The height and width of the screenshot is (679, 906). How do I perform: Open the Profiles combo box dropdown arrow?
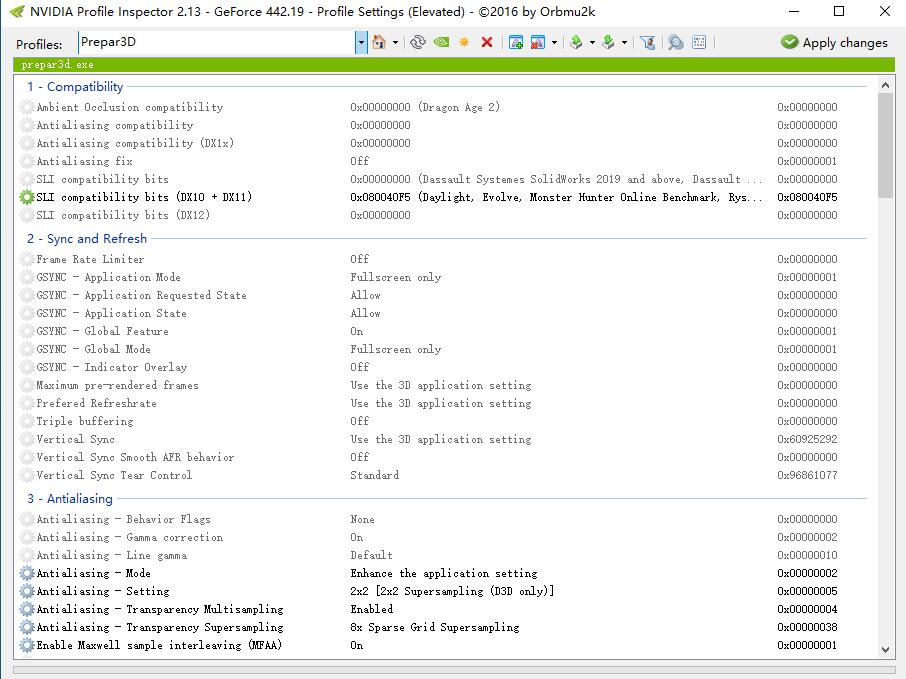(x=361, y=42)
